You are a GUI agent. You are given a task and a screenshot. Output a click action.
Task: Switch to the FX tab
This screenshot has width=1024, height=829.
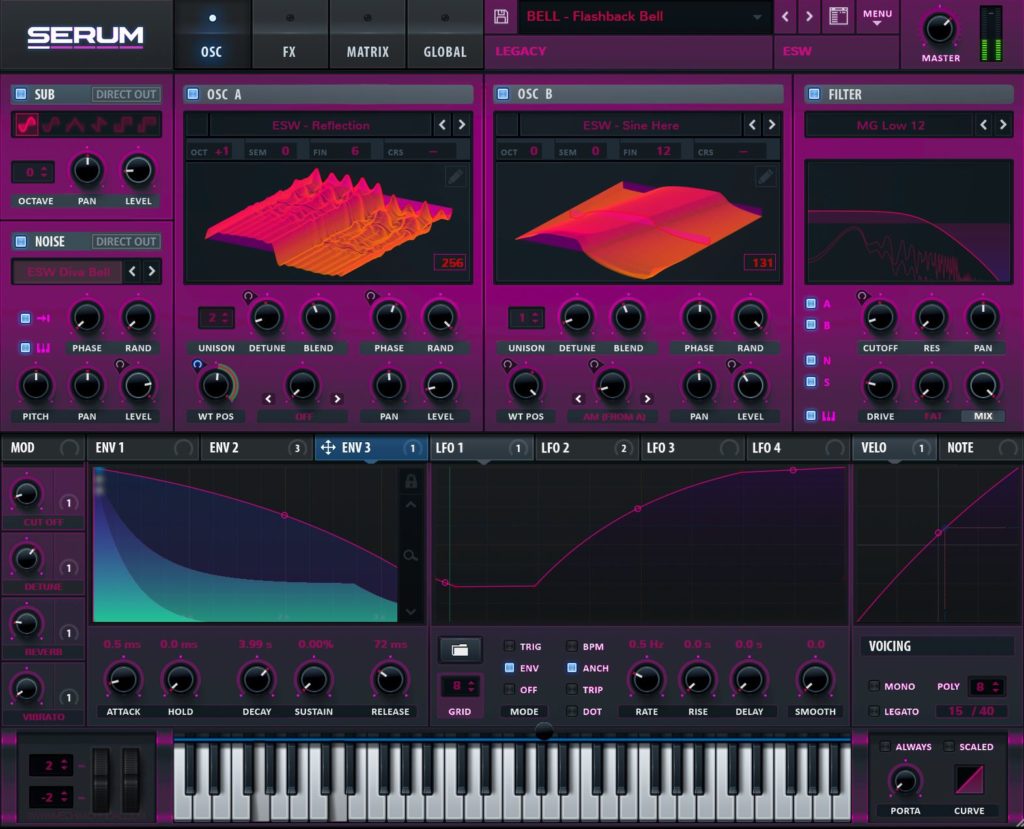[x=289, y=34]
